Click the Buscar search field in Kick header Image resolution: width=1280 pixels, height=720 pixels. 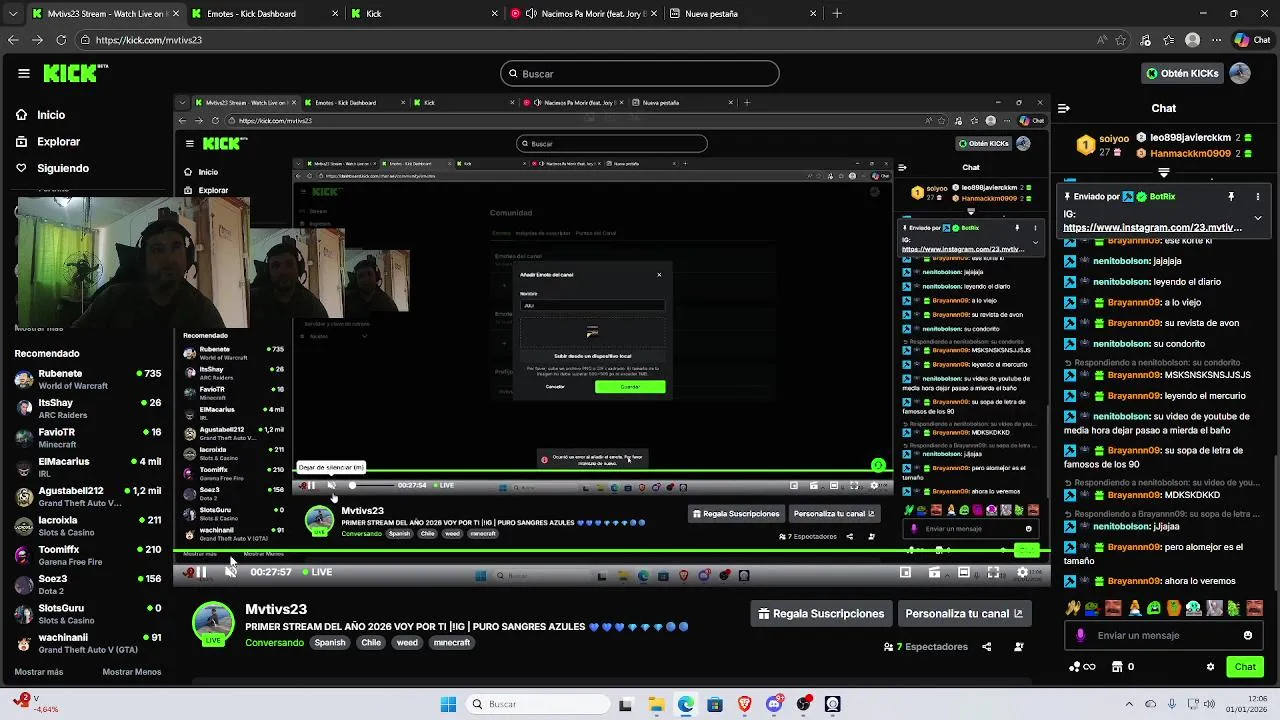click(x=640, y=74)
